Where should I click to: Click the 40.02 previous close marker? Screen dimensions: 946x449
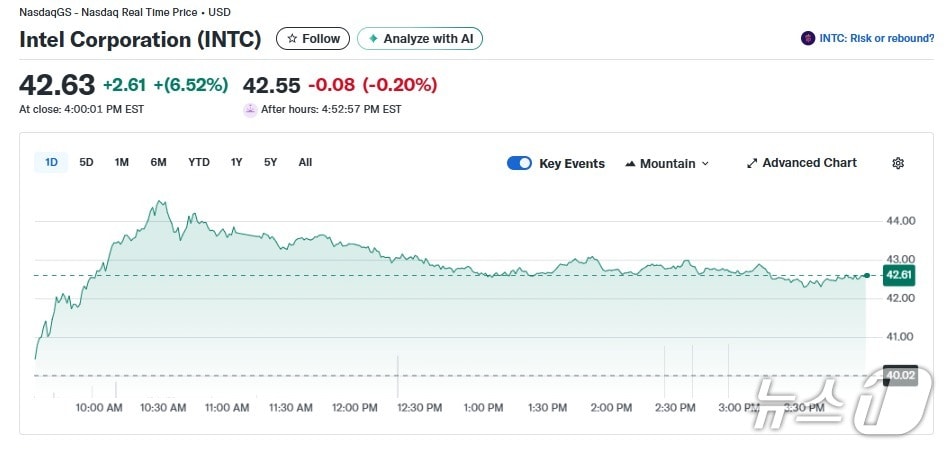tap(900, 375)
